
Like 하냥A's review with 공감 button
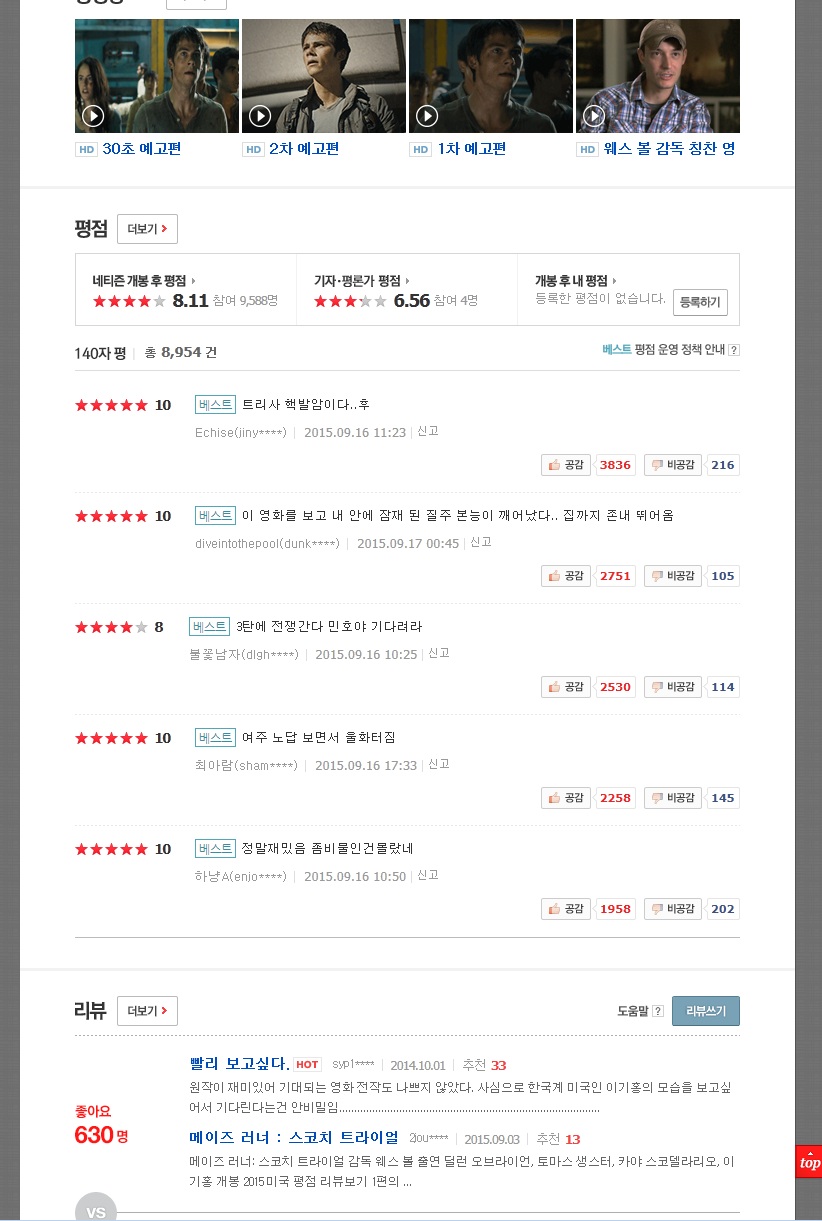pyautogui.click(x=566, y=909)
